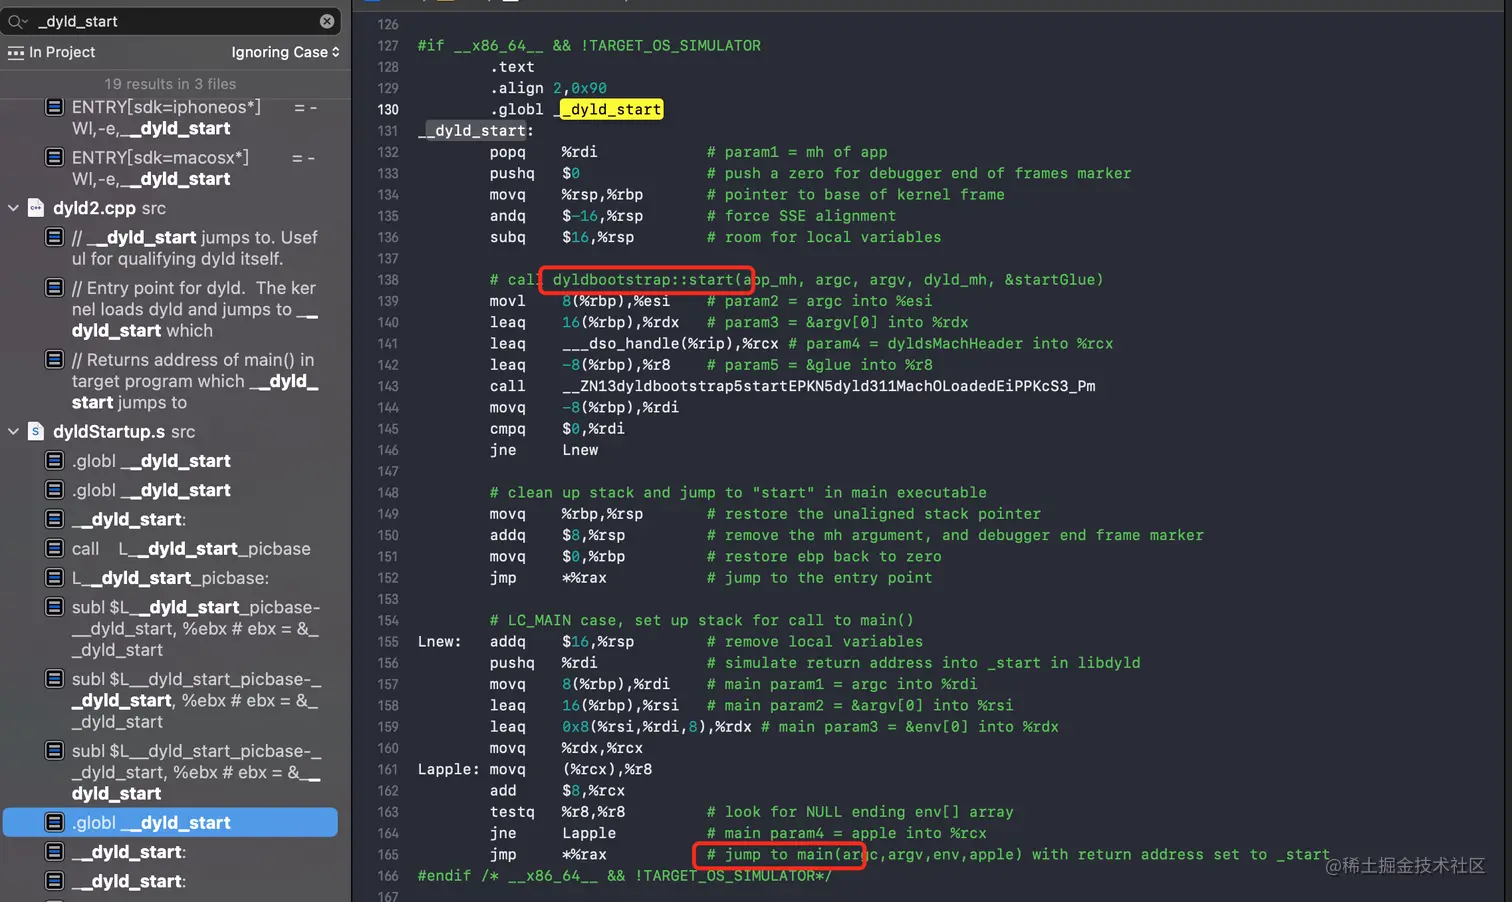Open result 'call L__dyld_start_picbase'
The height and width of the screenshot is (902, 1512).
(x=192, y=548)
